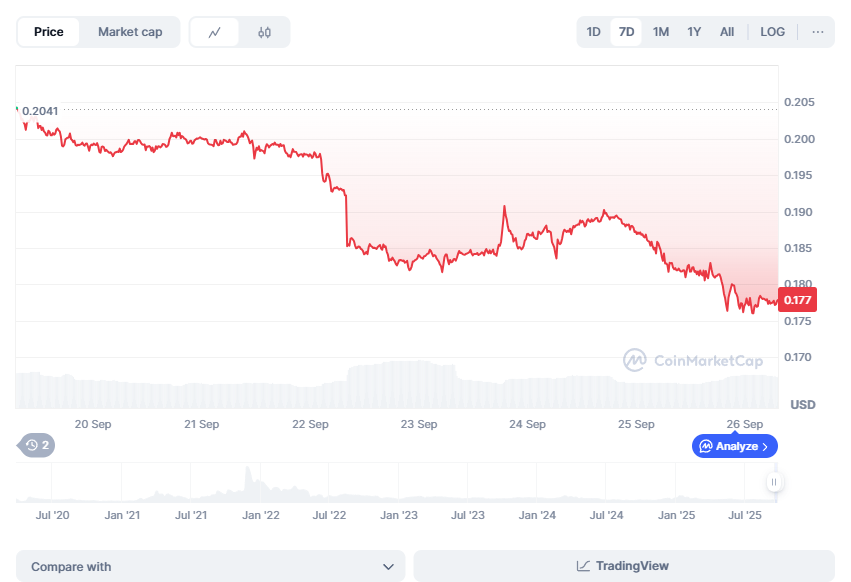Click the history events badge showing 2

38,445
